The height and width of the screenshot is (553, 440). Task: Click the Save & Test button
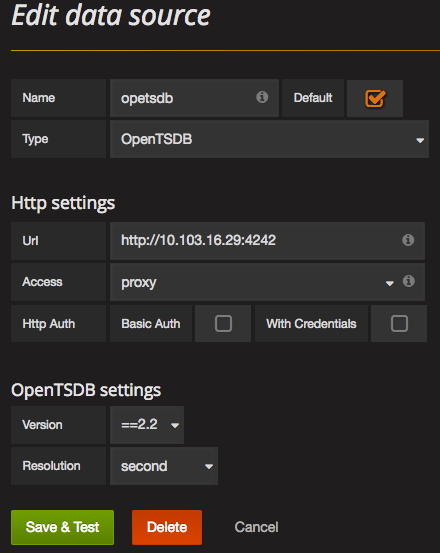pyautogui.click(x=62, y=527)
